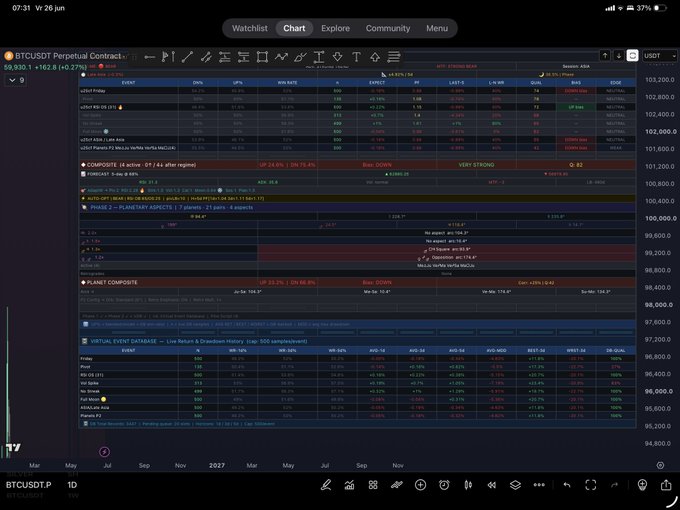680x510 pixels.
Task: Open the object tree layers icon
Action: [x=515, y=485]
